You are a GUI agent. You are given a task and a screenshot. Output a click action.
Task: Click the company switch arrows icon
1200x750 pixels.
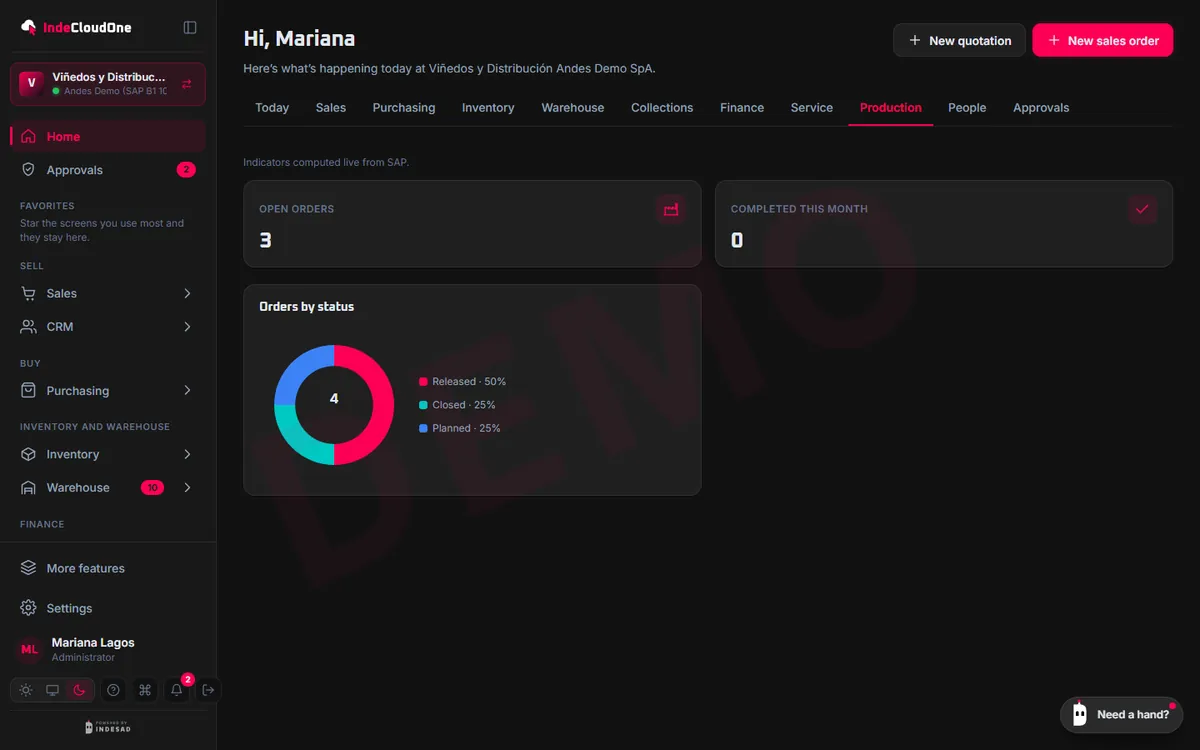187,84
